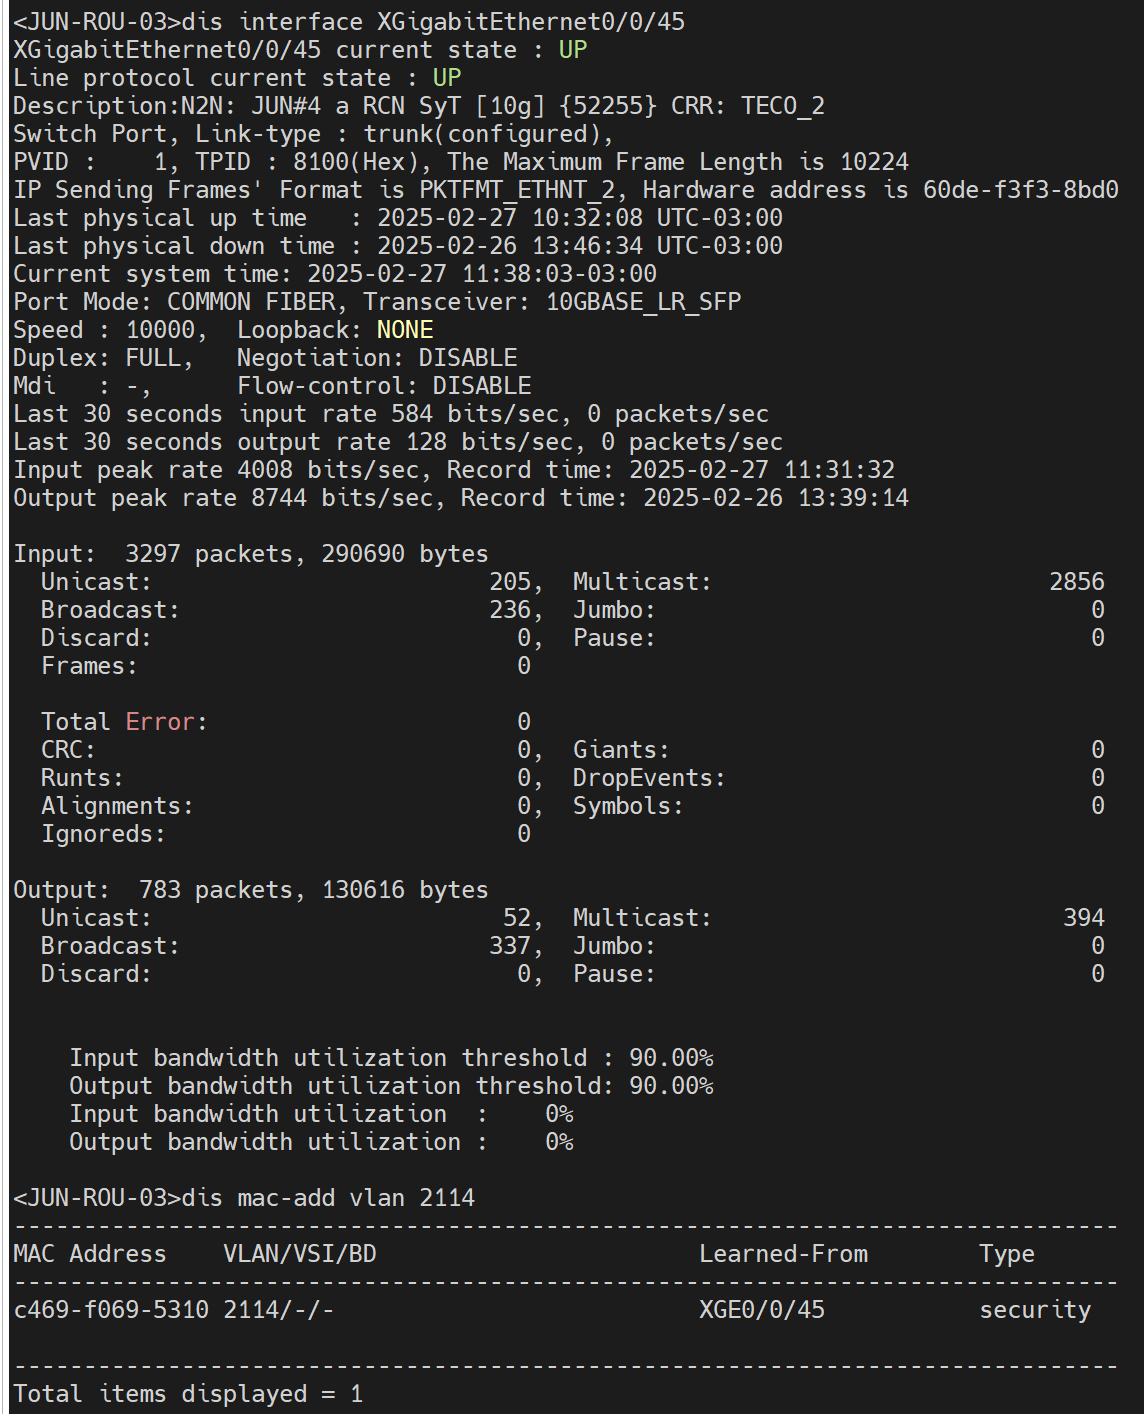Viewport: 1144px width, 1414px height.
Task: Click the "dis mac-add vlan 2114" command
Action: point(328,1198)
